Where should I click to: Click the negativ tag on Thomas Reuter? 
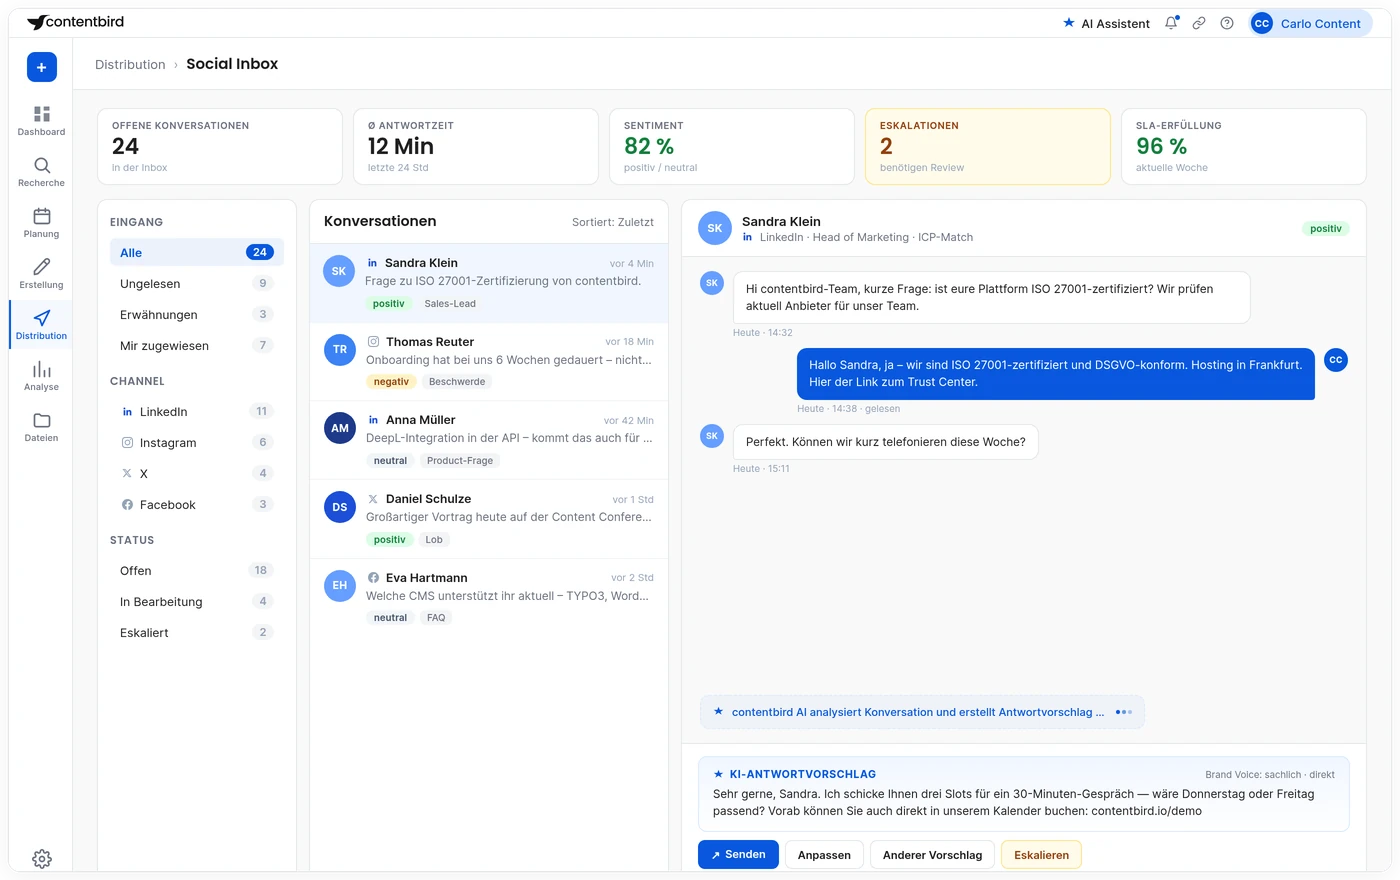pyautogui.click(x=391, y=381)
